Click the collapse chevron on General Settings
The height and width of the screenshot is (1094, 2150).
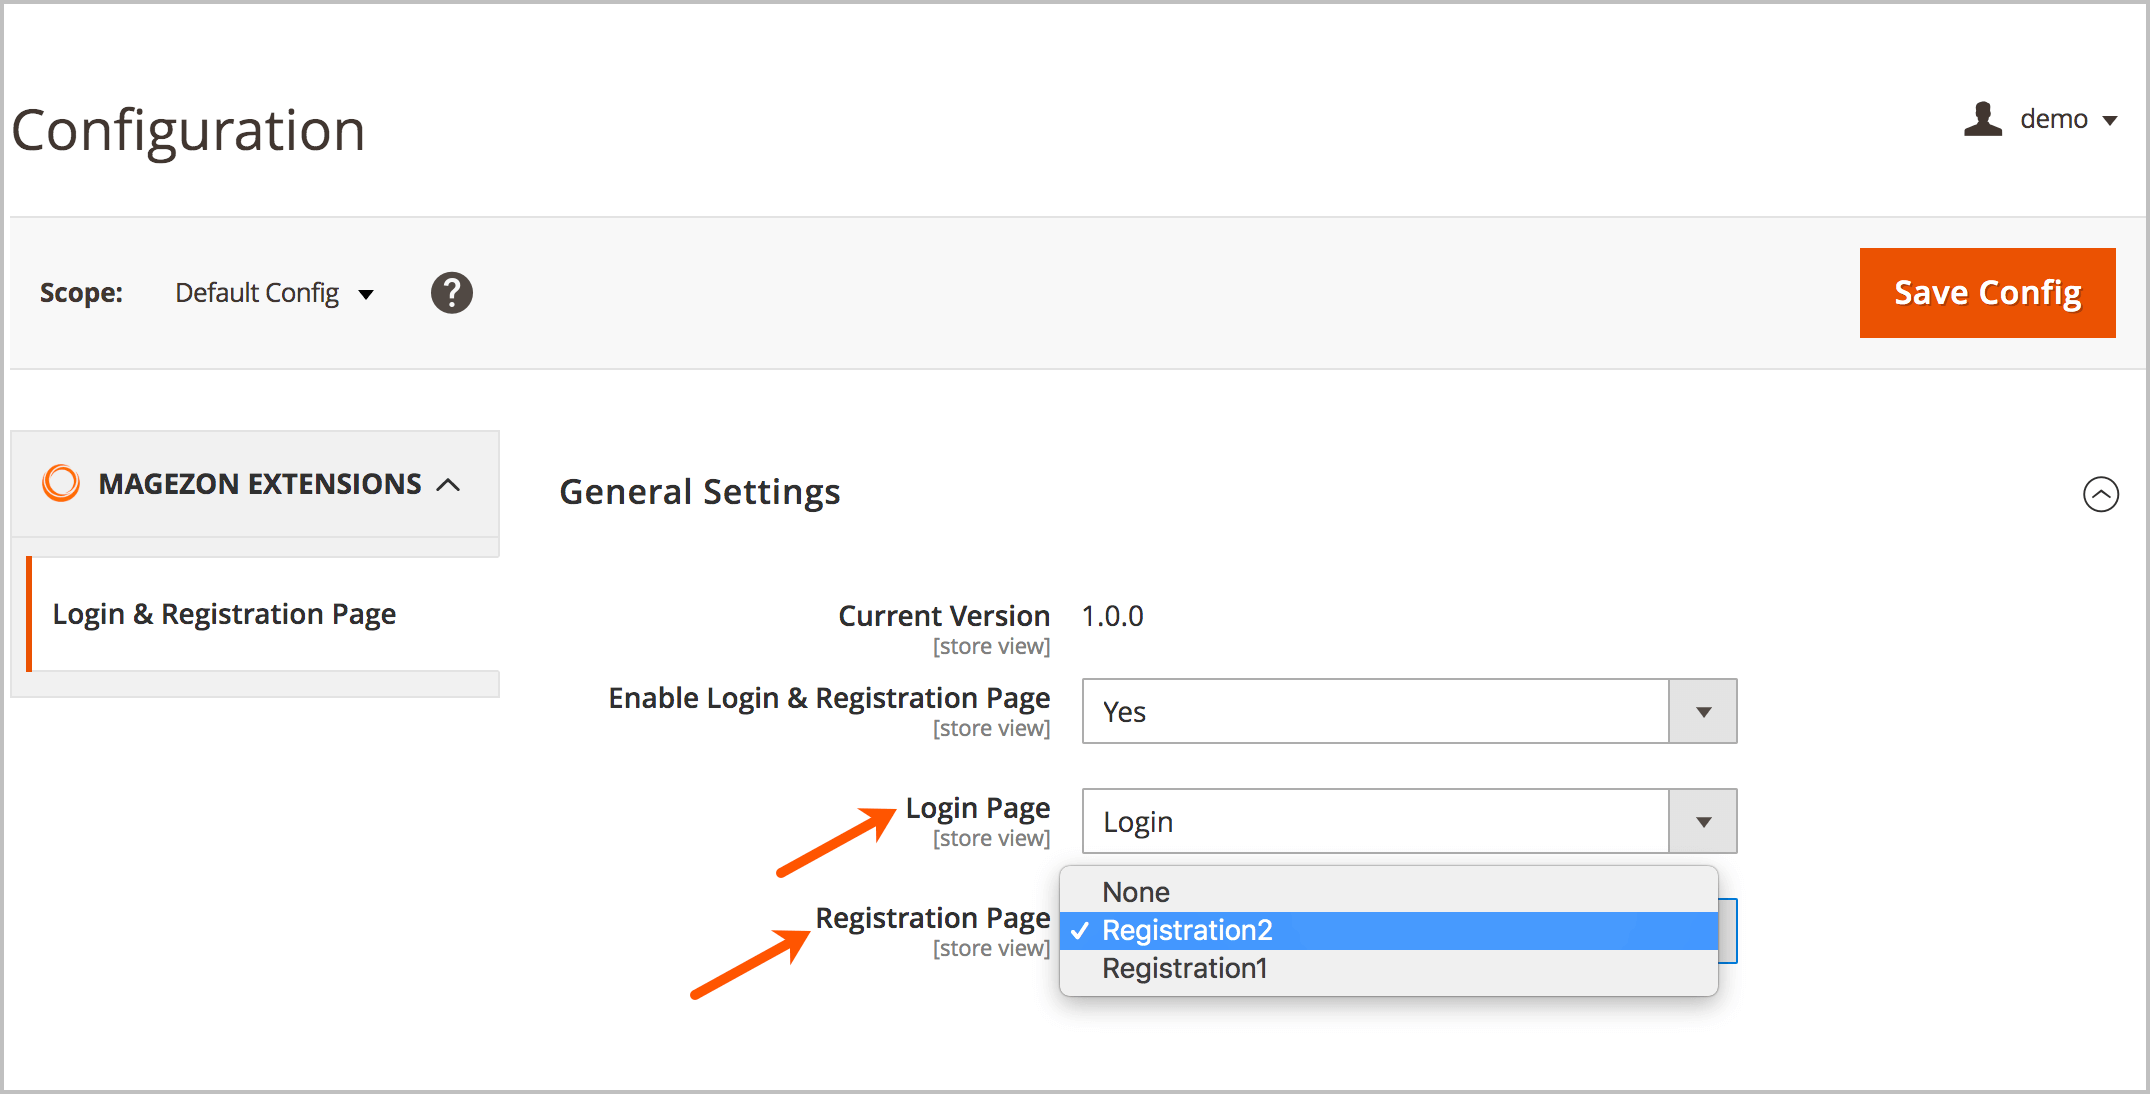tap(2101, 493)
